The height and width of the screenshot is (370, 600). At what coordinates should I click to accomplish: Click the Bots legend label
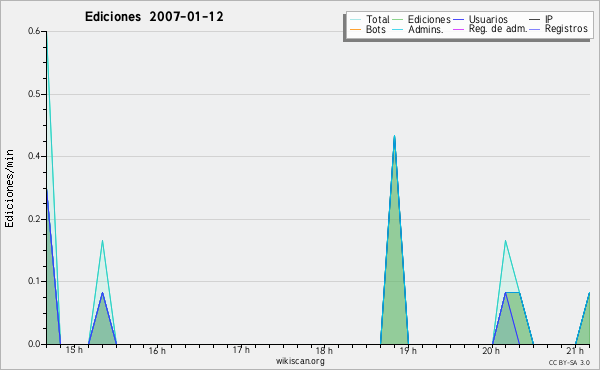pos(375,29)
